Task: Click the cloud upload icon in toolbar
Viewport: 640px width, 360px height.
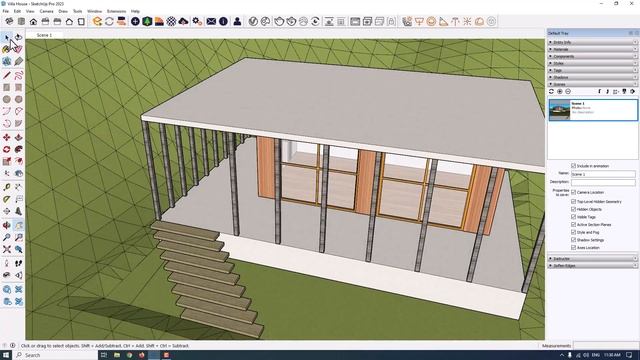Action: click(183, 22)
